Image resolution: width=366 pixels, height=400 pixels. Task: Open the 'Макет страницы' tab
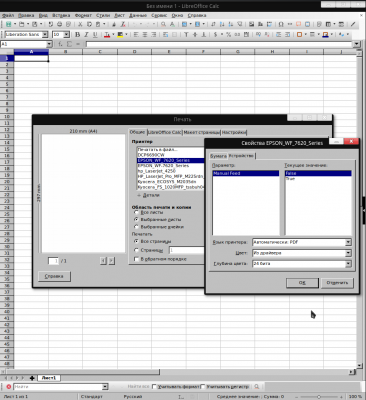click(x=202, y=132)
